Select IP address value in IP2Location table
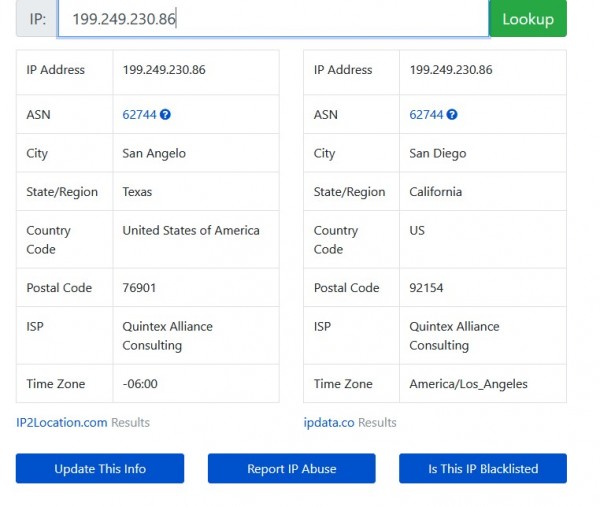 [x=164, y=70]
